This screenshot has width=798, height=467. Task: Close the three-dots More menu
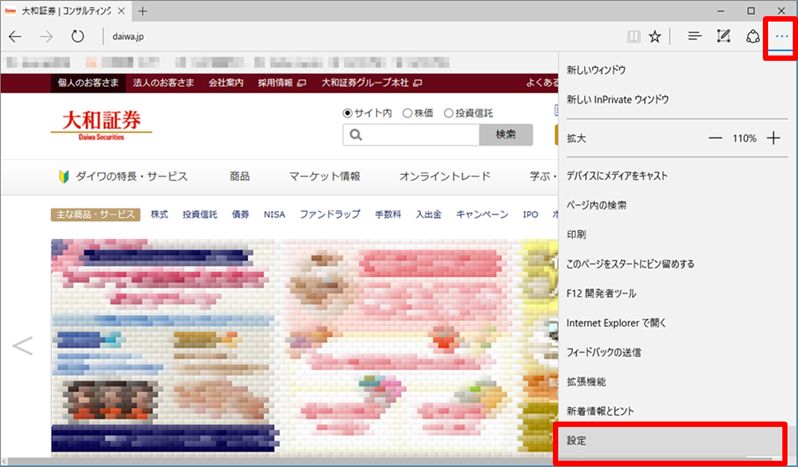pos(782,37)
